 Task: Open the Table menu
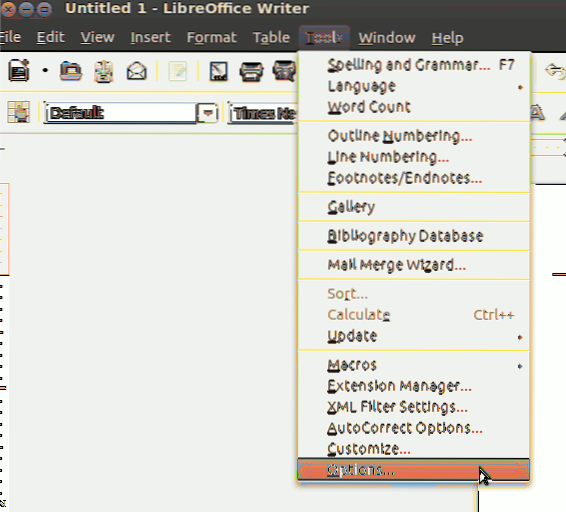pyautogui.click(x=271, y=37)
